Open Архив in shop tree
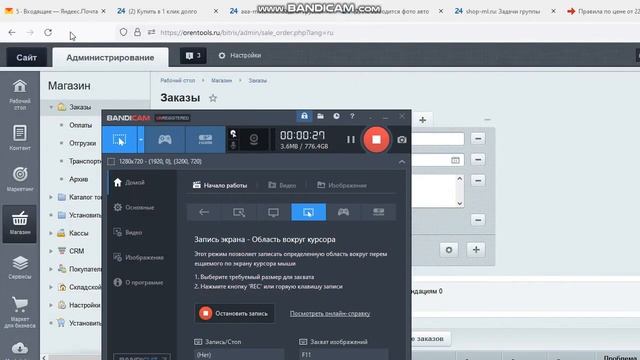 [78, 179]
